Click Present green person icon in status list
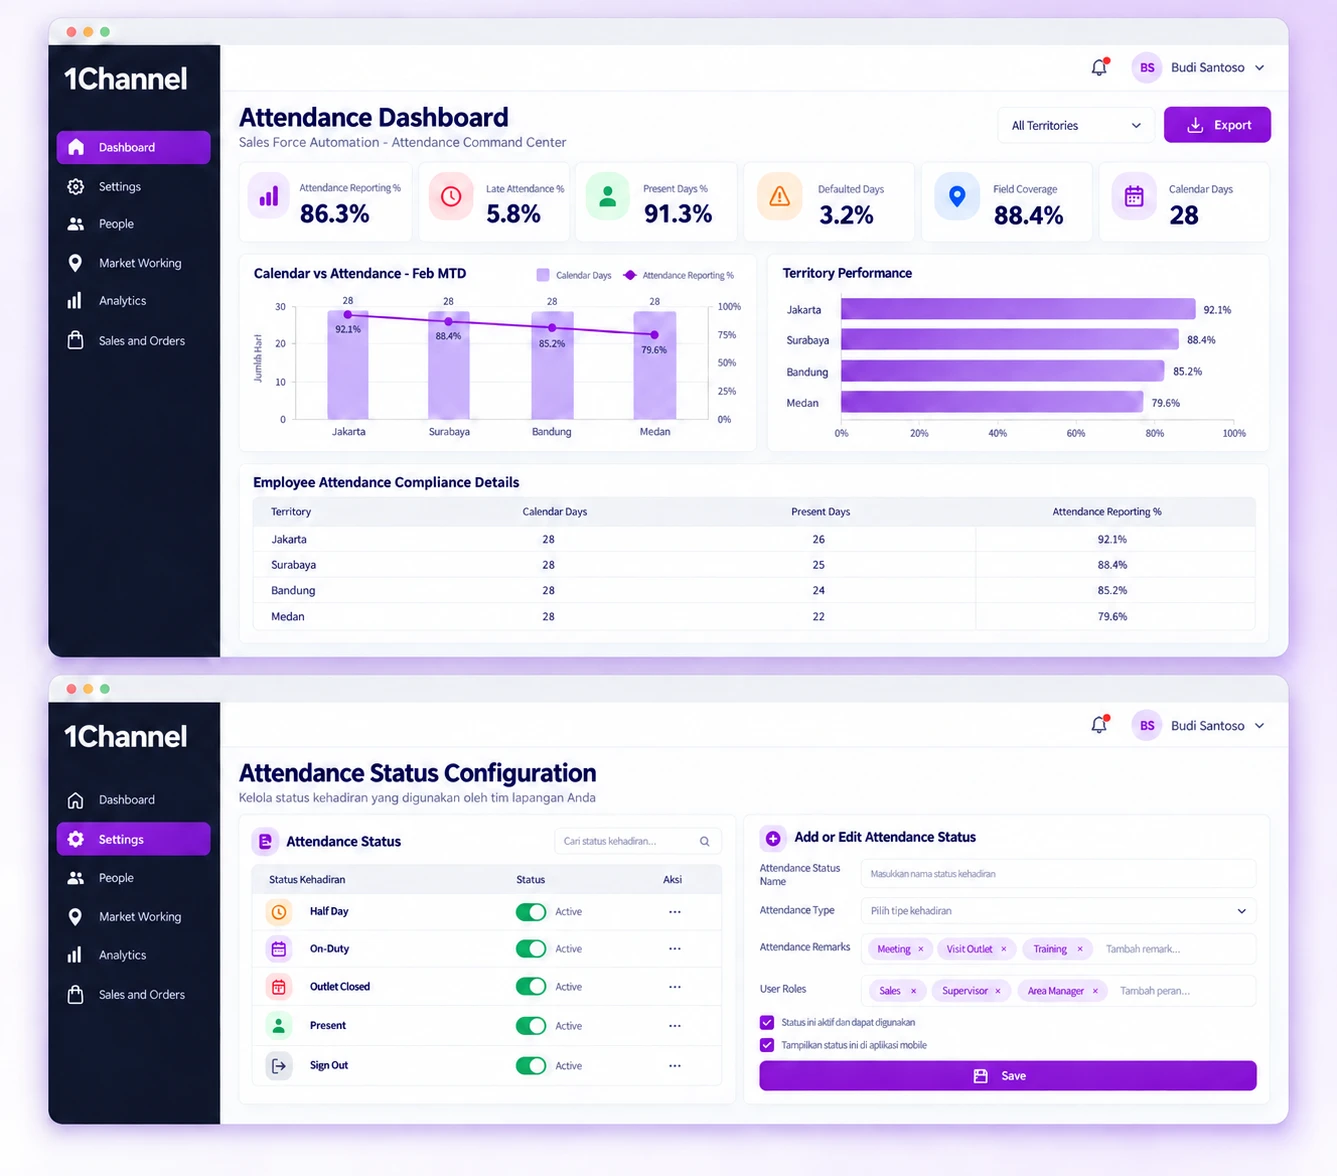Viewport: 1337px width, 1176px height. tap(279, 1025)
